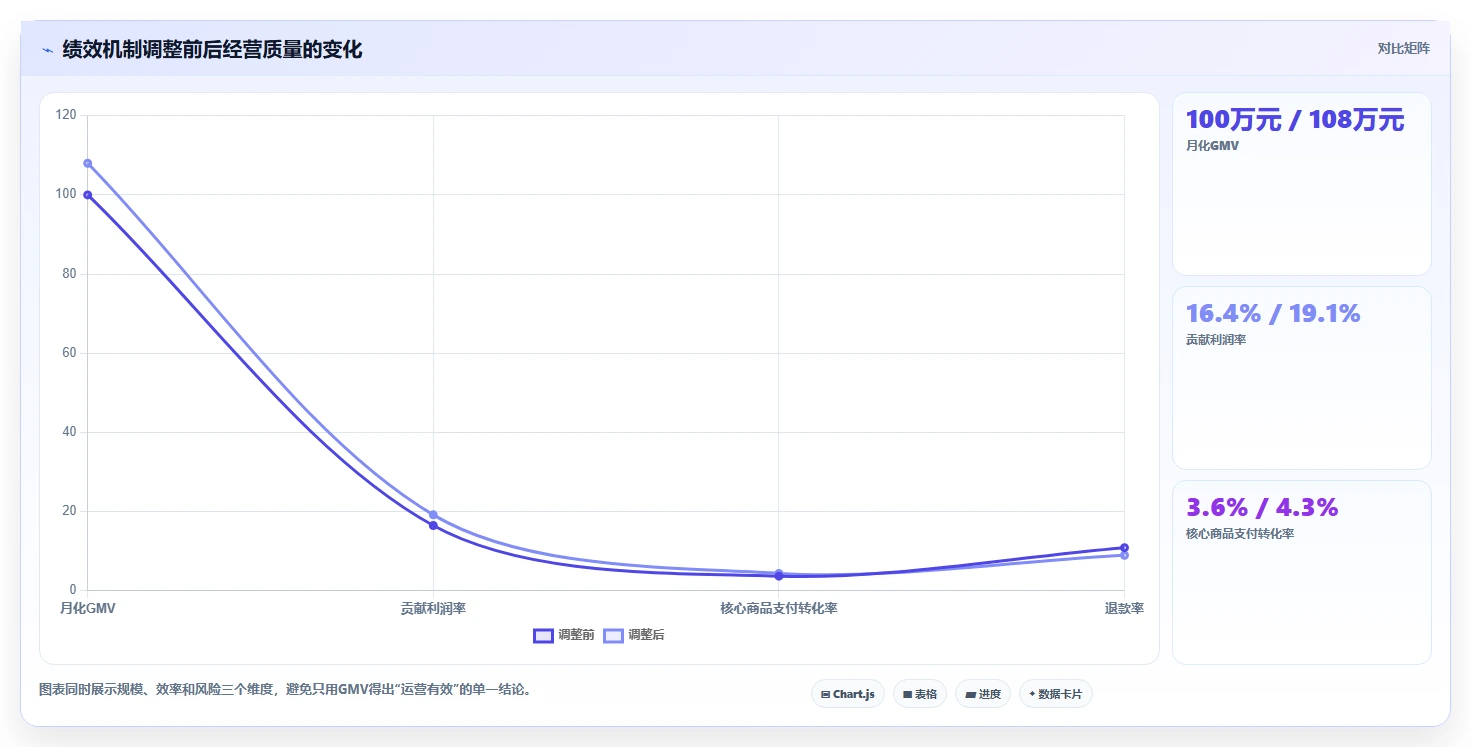Click the 3.6% / 4.3% card value
Screen dimensions: 1471x747
1262,508
